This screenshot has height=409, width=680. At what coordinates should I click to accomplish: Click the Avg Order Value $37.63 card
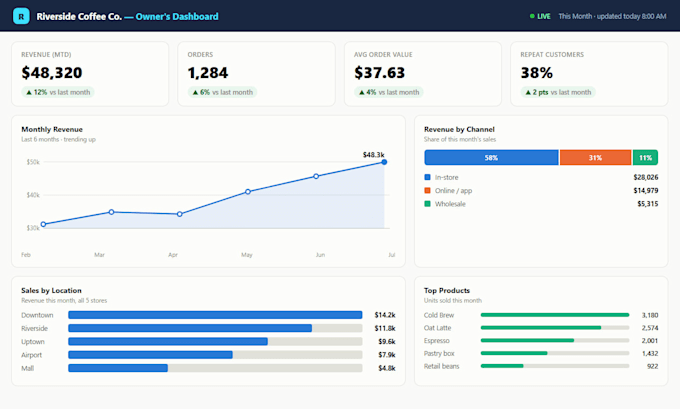pyautogui.click(x=423, y=74)
